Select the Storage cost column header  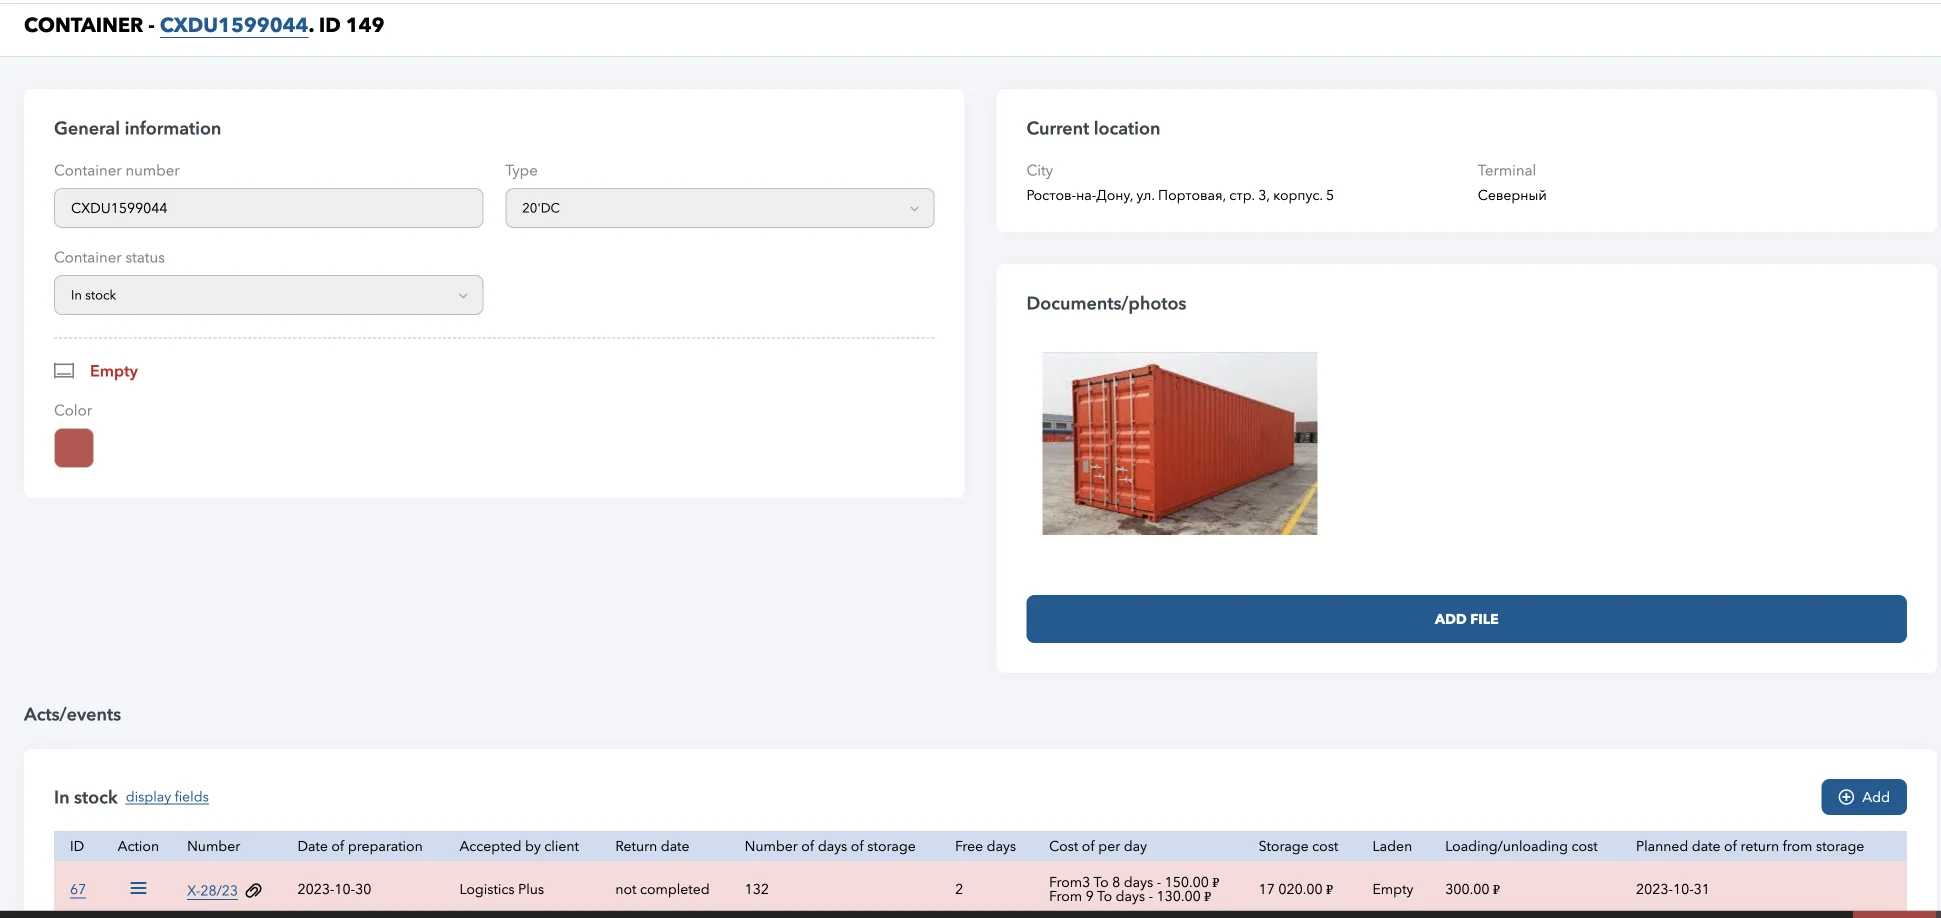[x=1297, y=846]
